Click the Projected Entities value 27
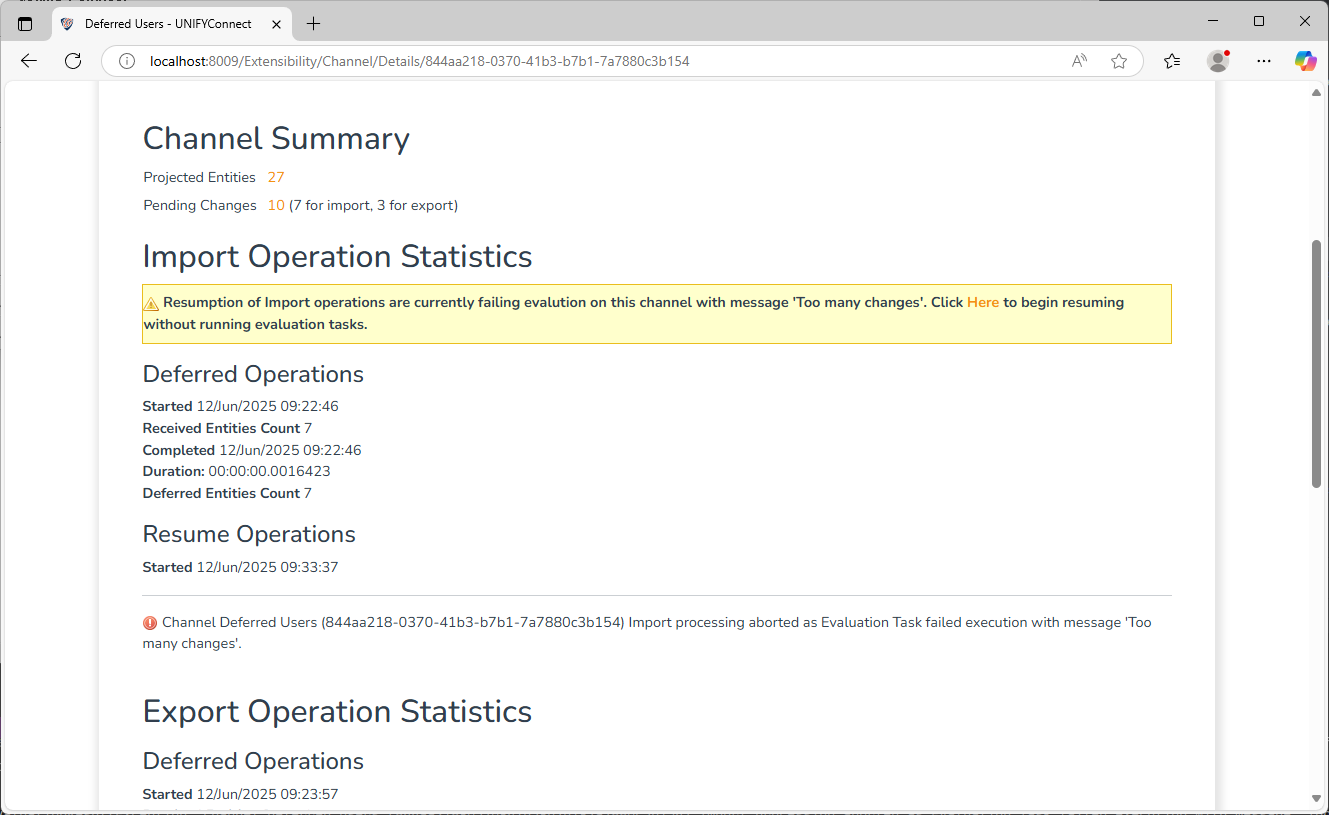This screenshot has width=1329, height=815. pyautogui.click(x=276, y=177)
